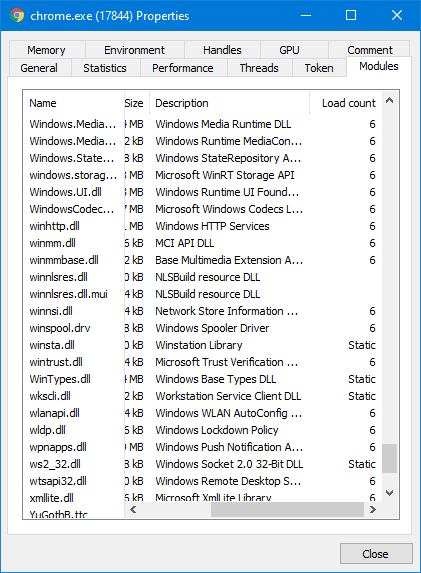Maximize the Properties window
The image size is (421, 573).
(x=351, y=15)
